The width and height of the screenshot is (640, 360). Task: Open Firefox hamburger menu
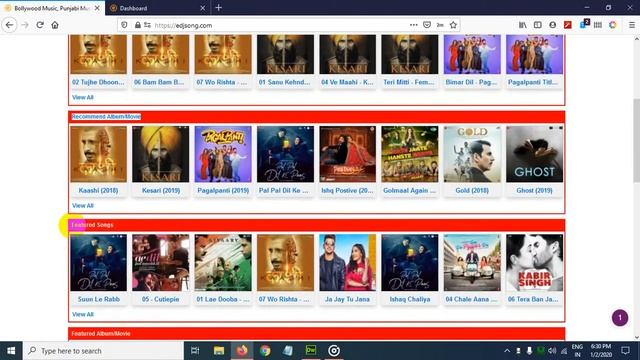[631, 25]
